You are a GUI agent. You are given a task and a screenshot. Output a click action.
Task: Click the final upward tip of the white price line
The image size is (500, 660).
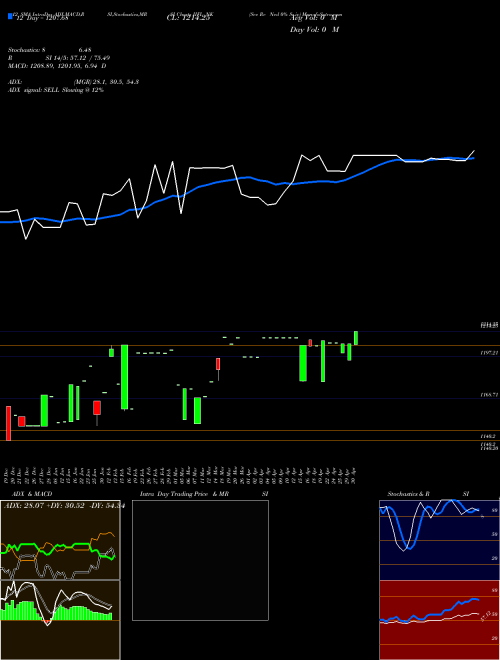(x=474, y=151)
